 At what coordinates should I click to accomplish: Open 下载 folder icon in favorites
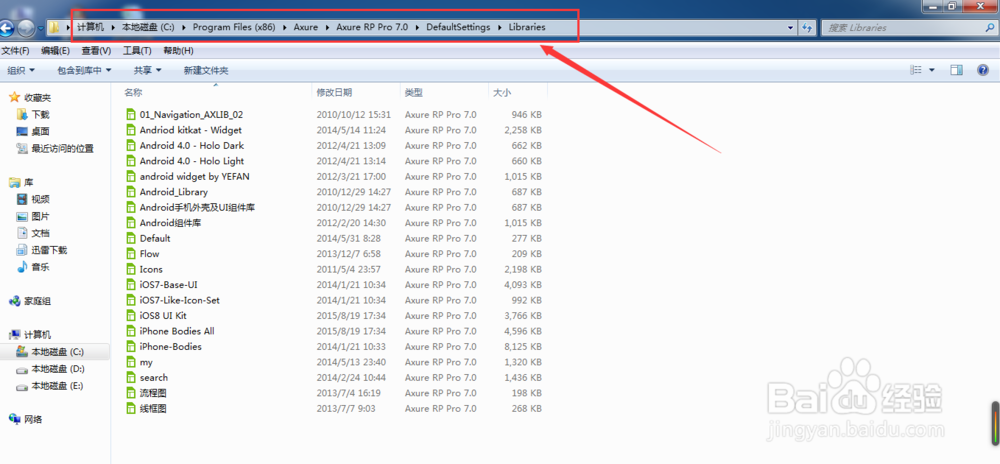[21, 115]
